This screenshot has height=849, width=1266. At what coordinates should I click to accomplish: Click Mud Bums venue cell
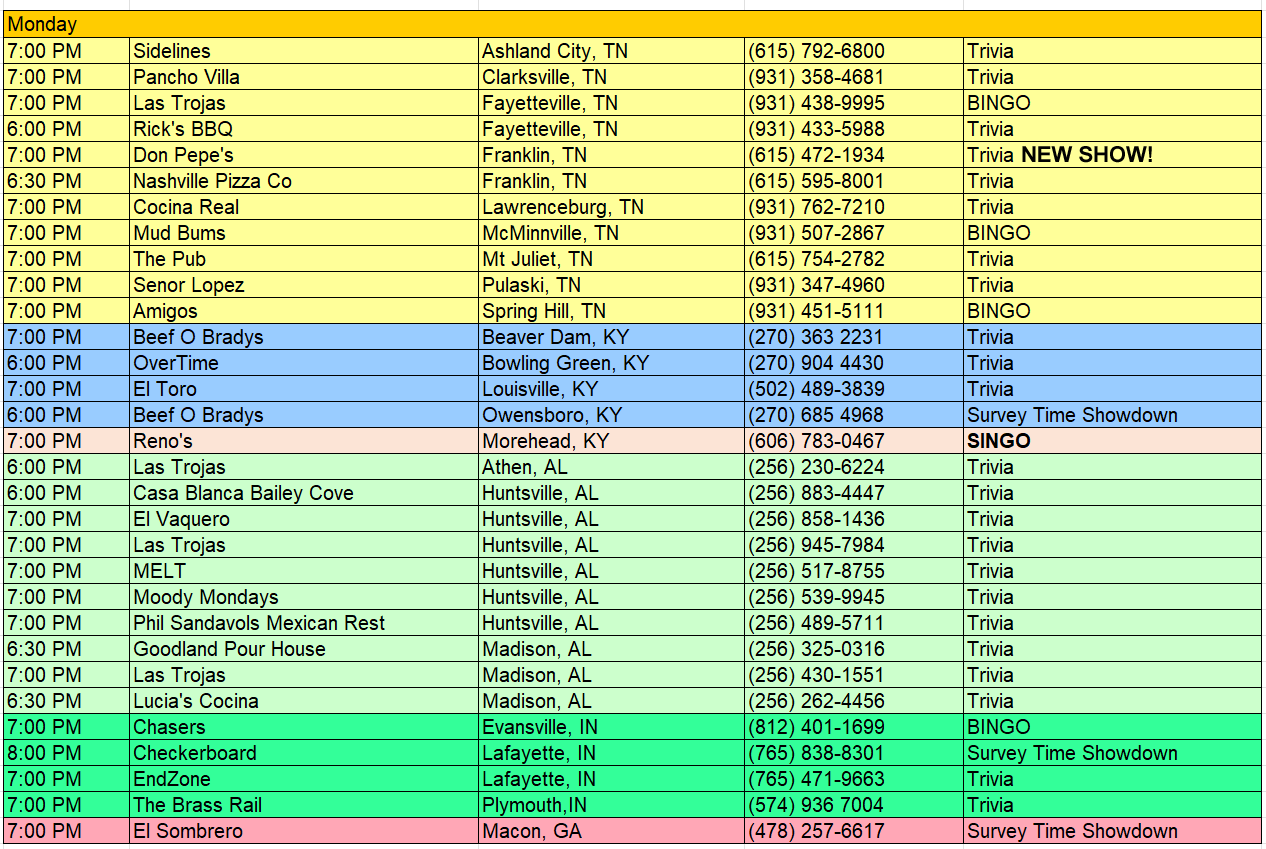[304, 233]
